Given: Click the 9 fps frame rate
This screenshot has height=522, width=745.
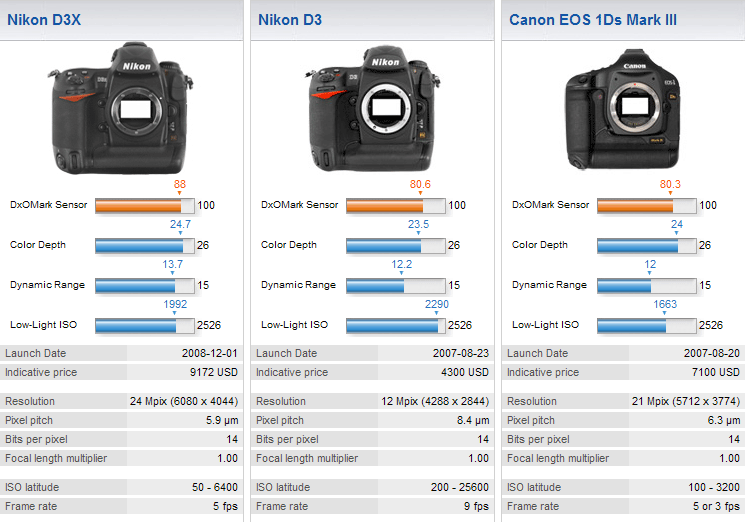Looking at the screenshot, I should pyautogui.click(x=476, y=506).
